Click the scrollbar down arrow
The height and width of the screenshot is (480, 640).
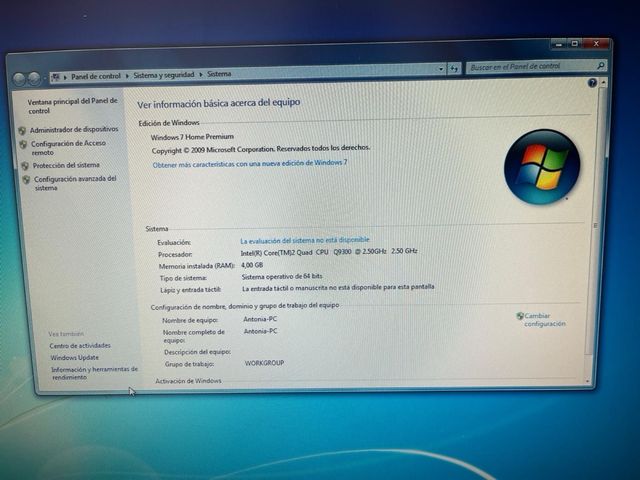(588, 381)
